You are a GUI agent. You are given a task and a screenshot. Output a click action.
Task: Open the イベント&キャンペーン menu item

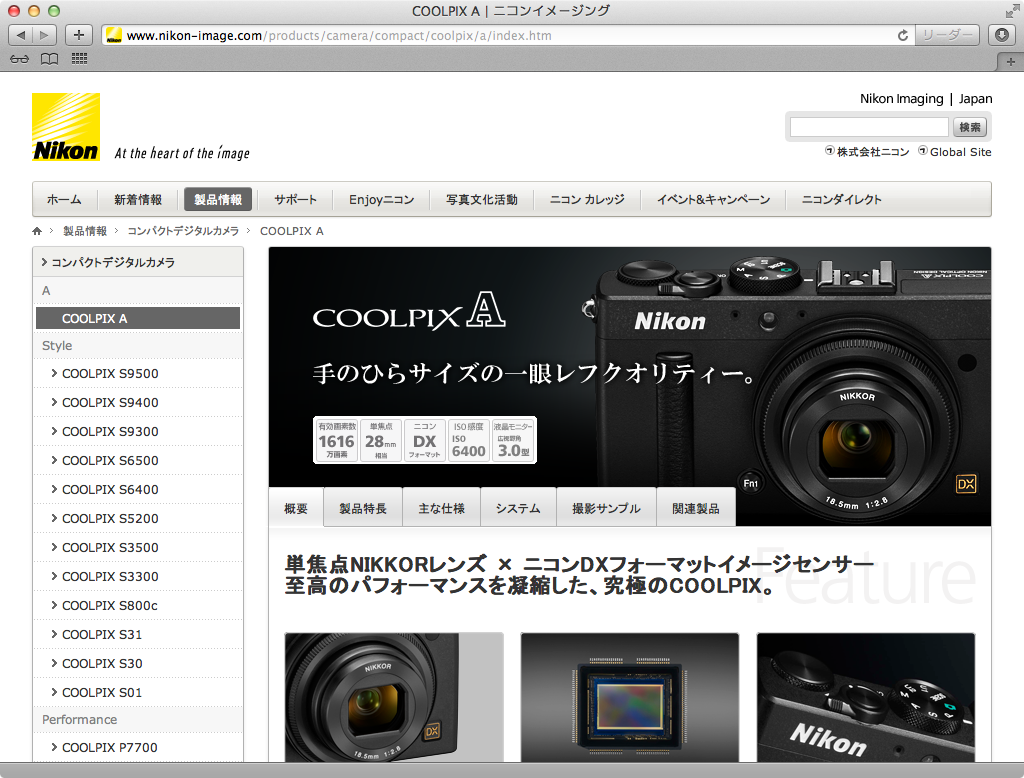713,199
